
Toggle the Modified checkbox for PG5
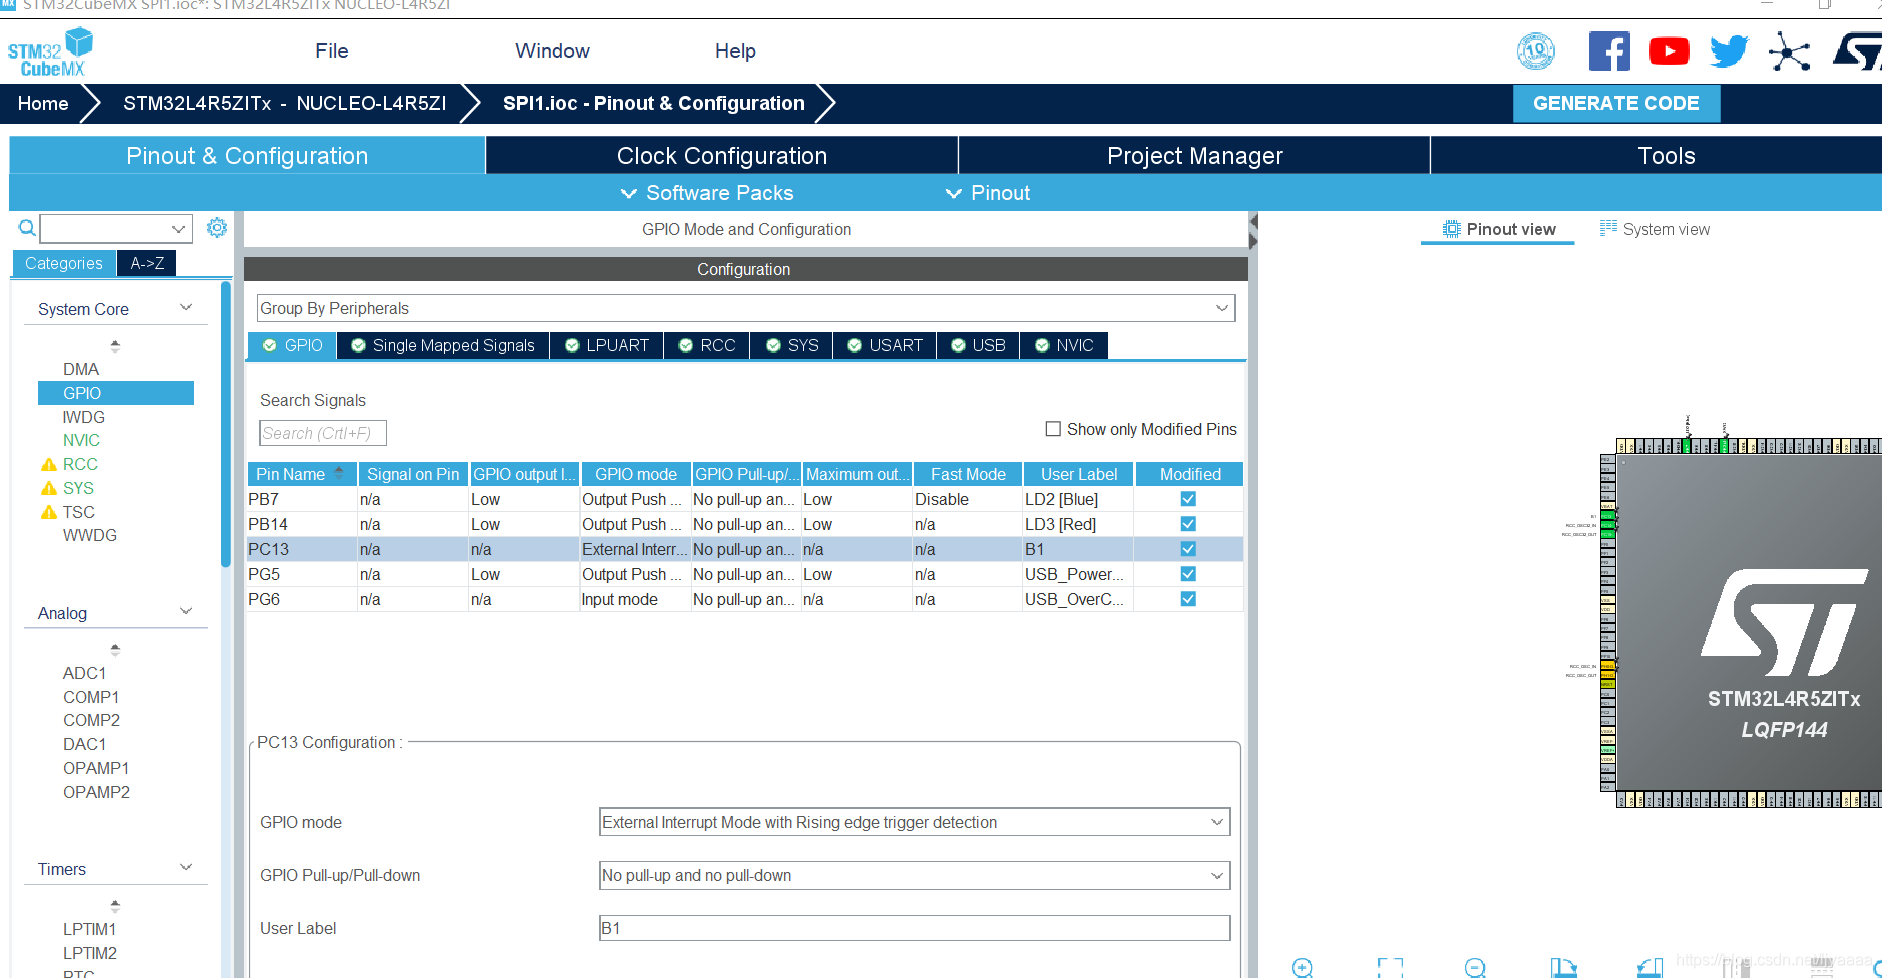click(1188, 574)
